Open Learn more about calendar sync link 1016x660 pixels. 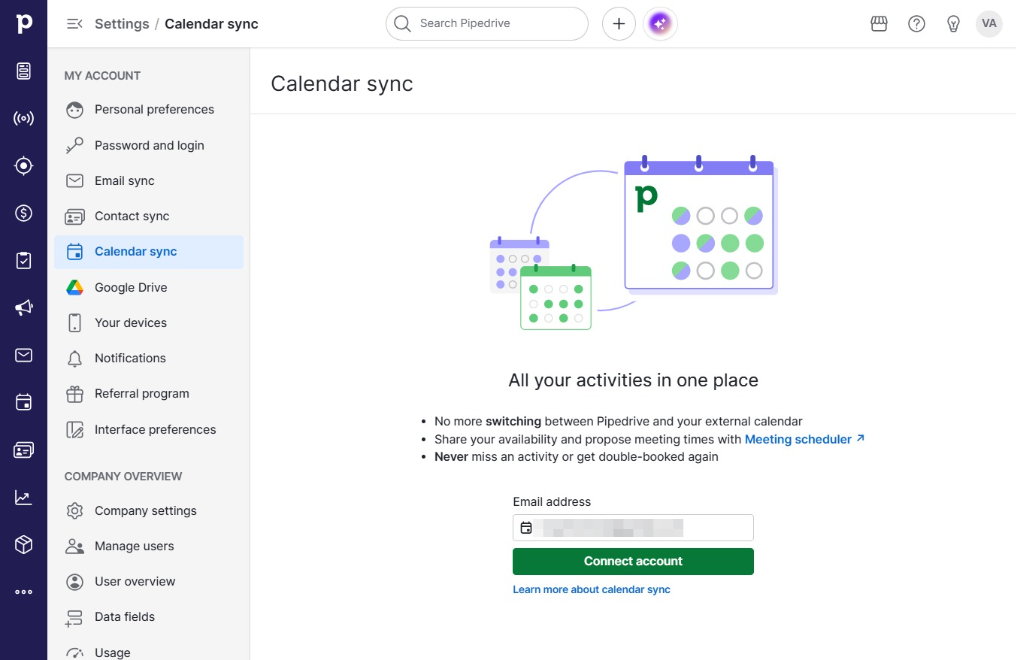592,589
